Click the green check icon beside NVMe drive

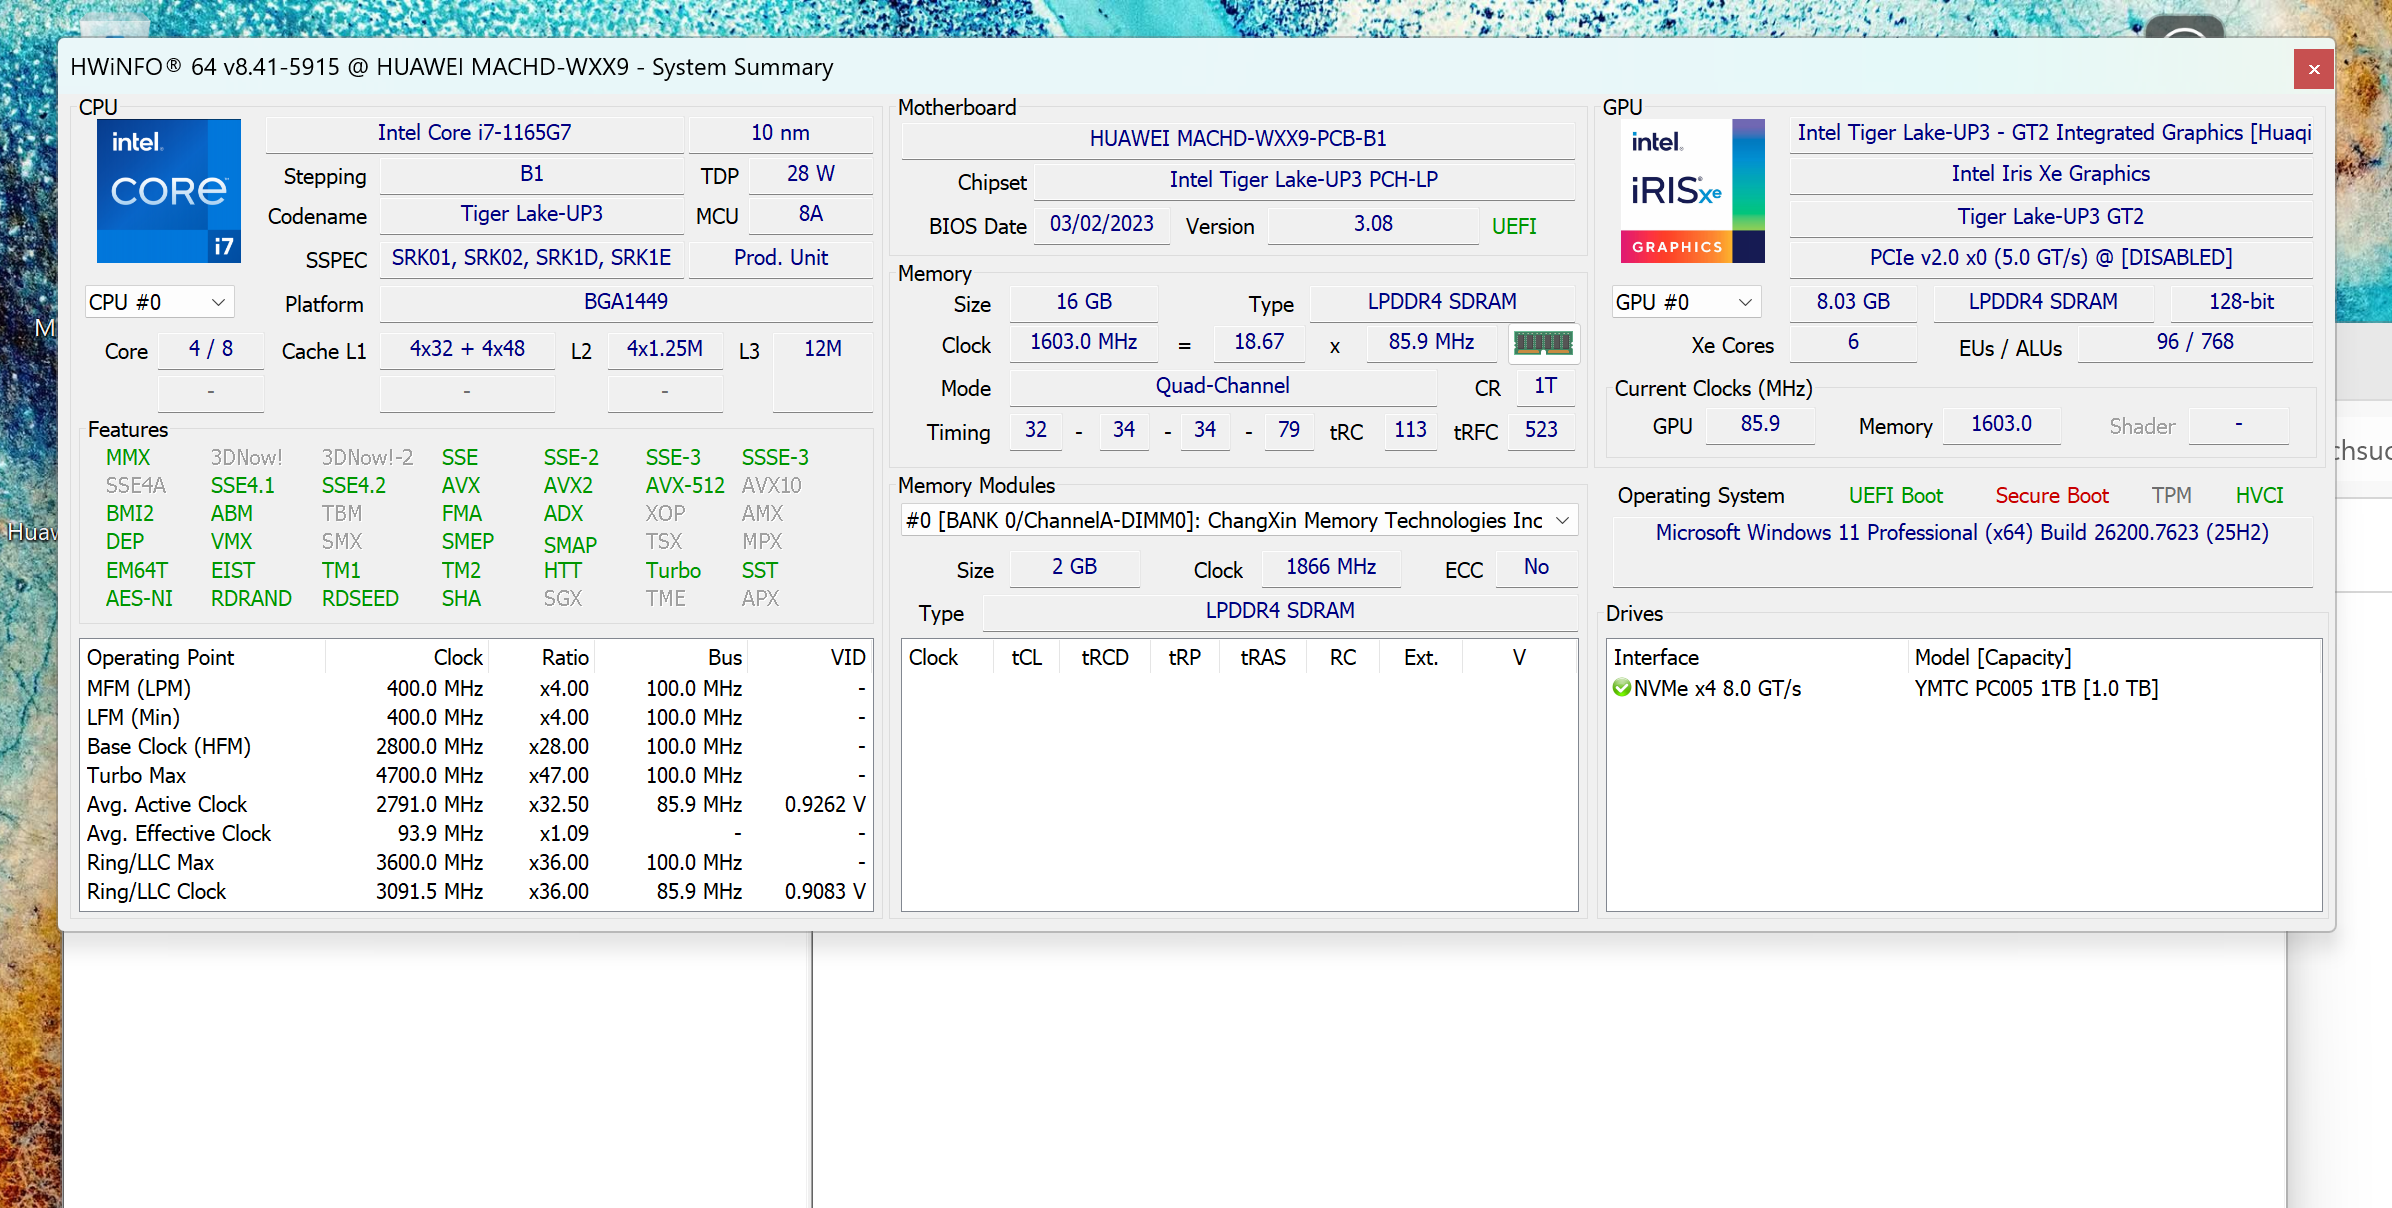click(x=1622, y=688)
